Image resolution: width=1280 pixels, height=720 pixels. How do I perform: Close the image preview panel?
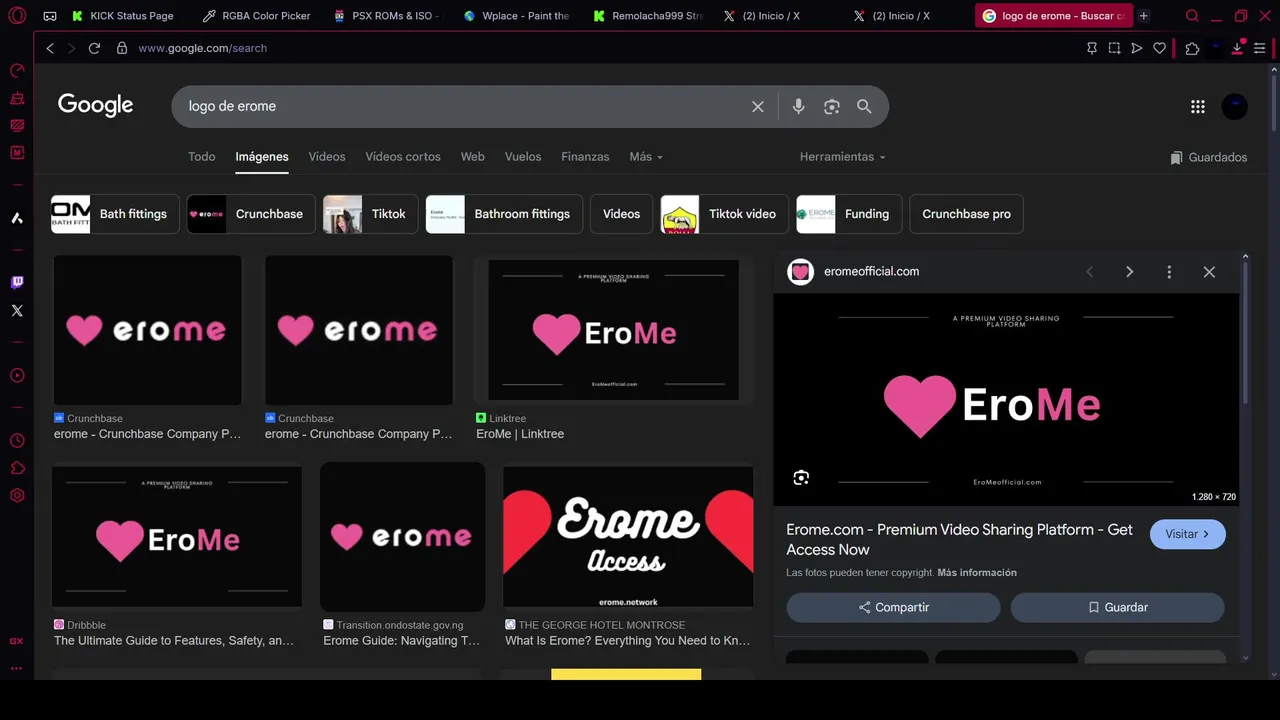tap(1209, 272)
